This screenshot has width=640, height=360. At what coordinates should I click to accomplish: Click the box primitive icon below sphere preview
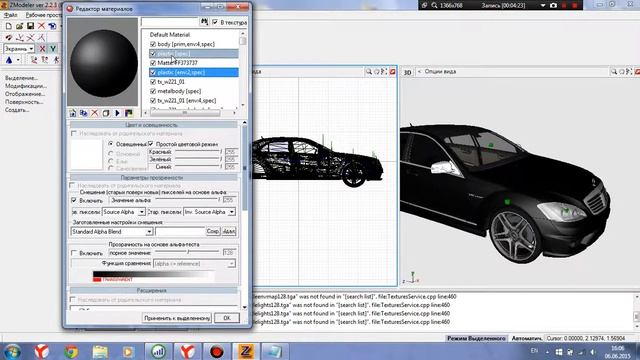[106, 113]
